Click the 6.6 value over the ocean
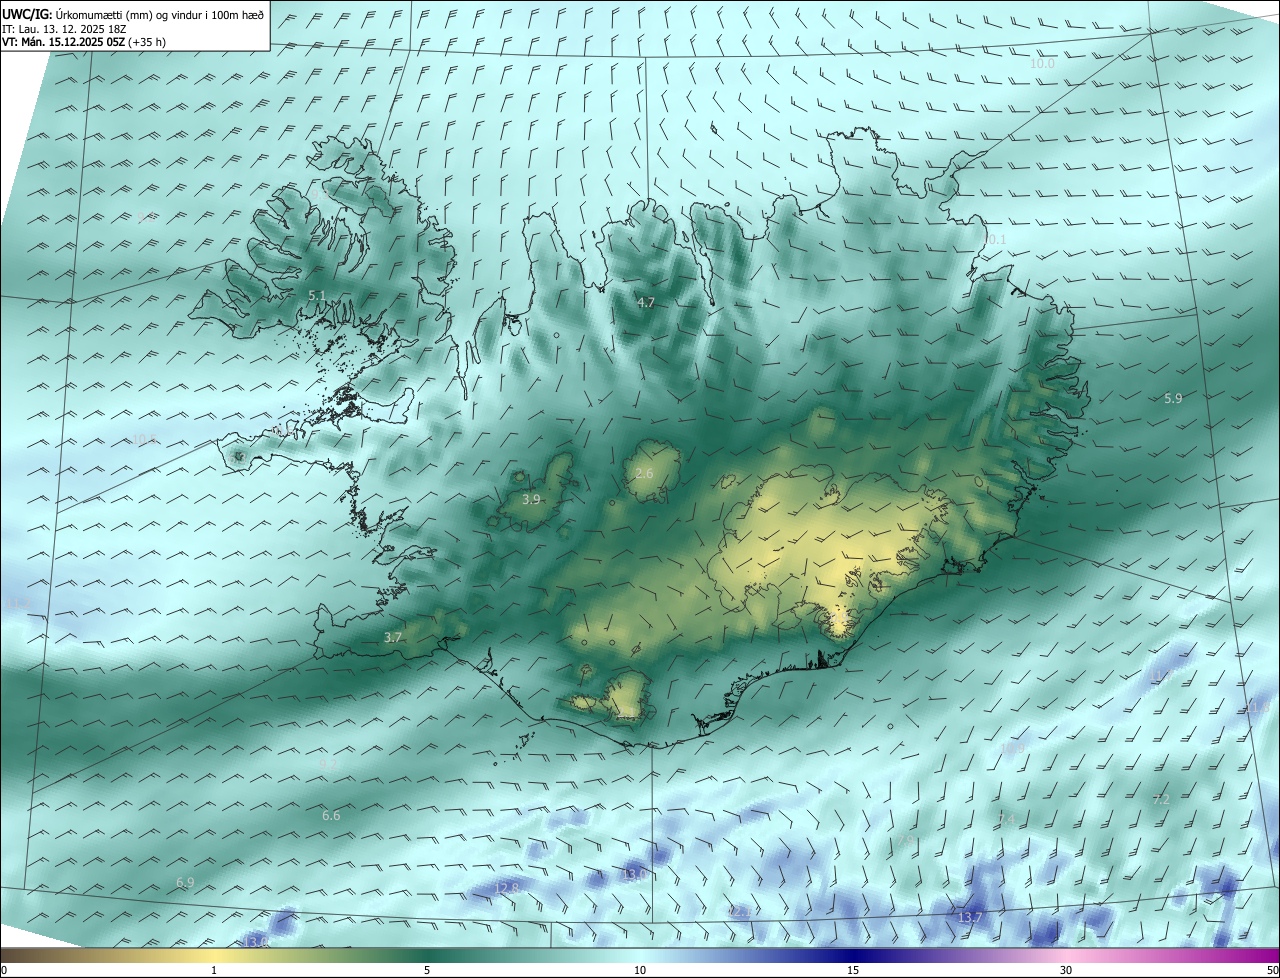1280x978 pixels. [331, 816]
